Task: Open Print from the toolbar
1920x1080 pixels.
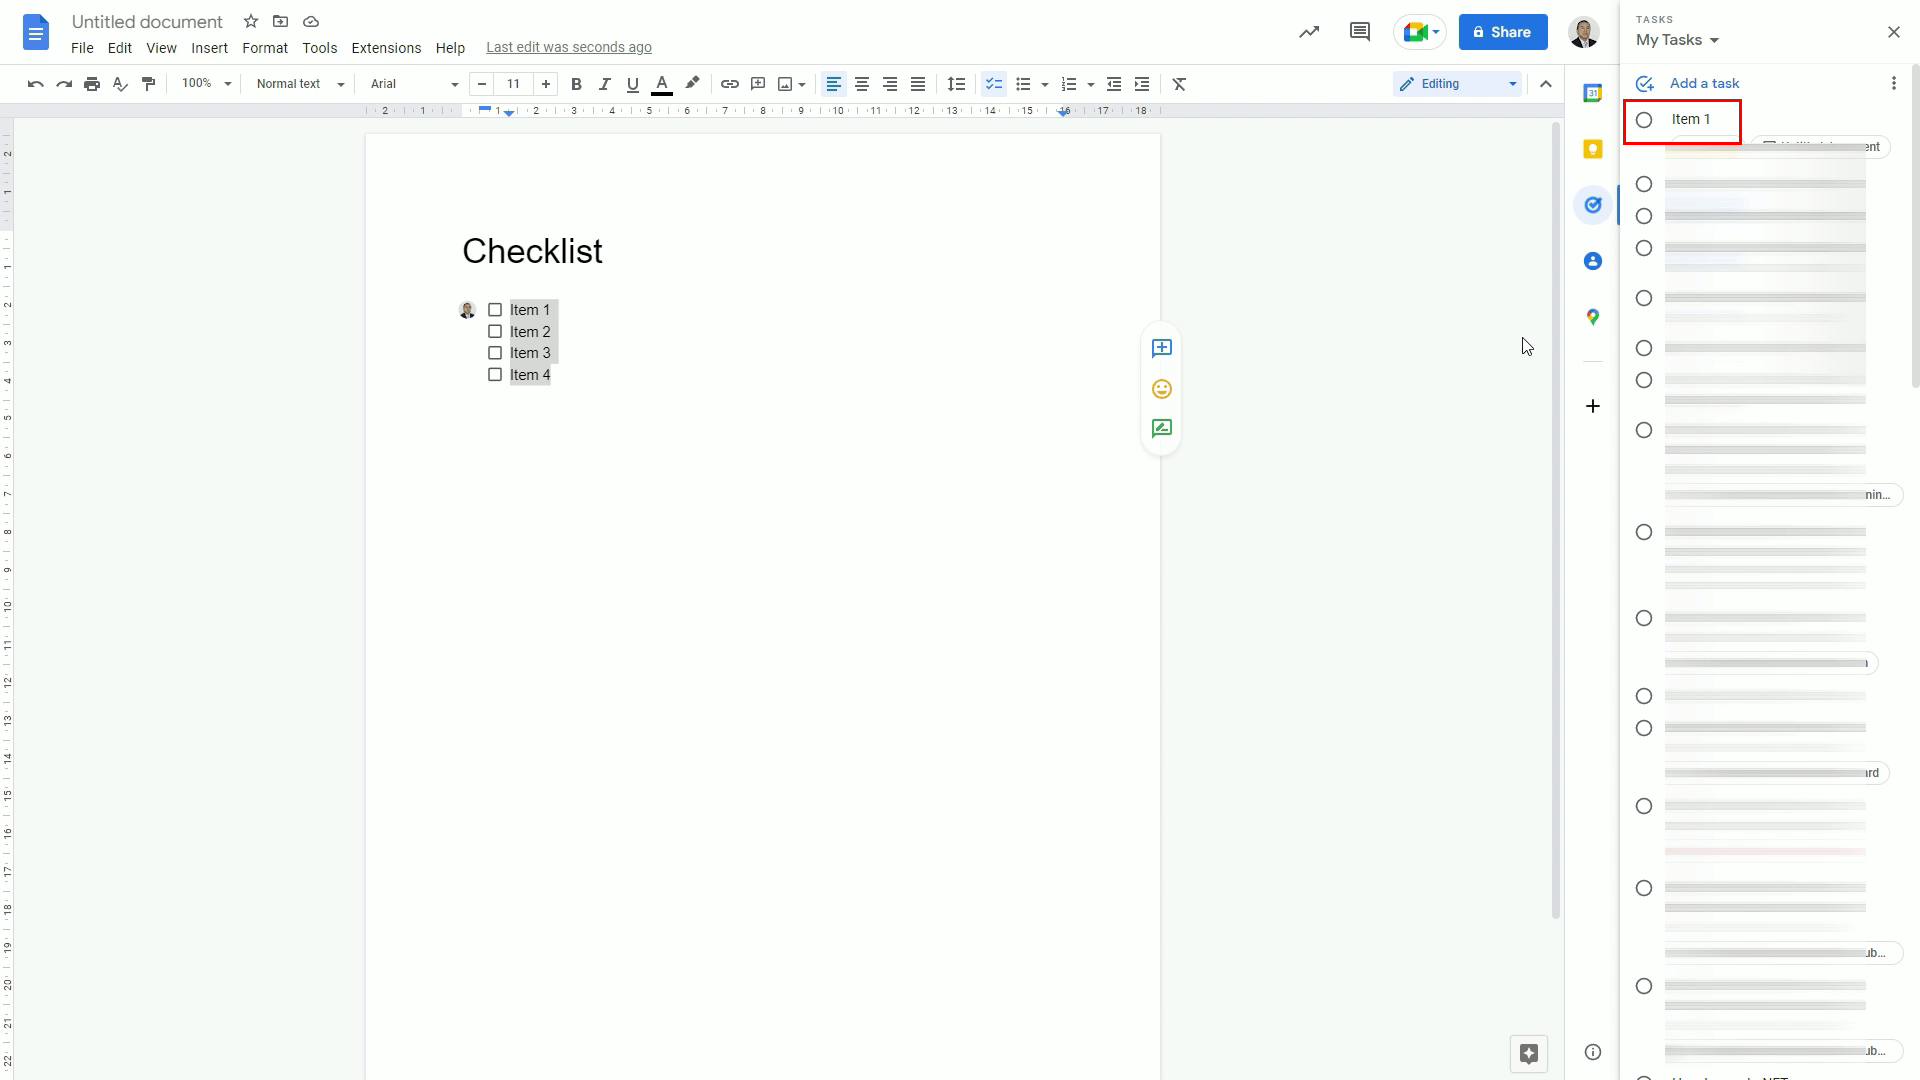Action: point(91,84)
